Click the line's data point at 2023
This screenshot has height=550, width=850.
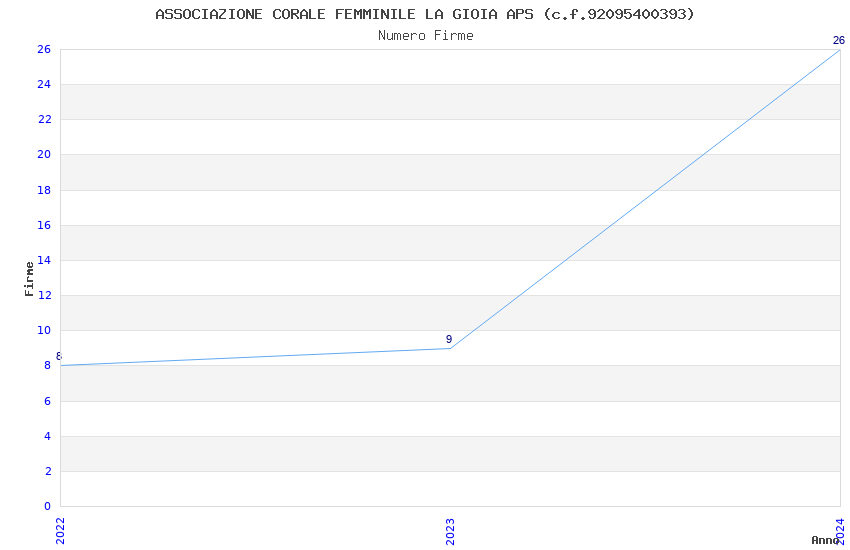coord(450,348)
